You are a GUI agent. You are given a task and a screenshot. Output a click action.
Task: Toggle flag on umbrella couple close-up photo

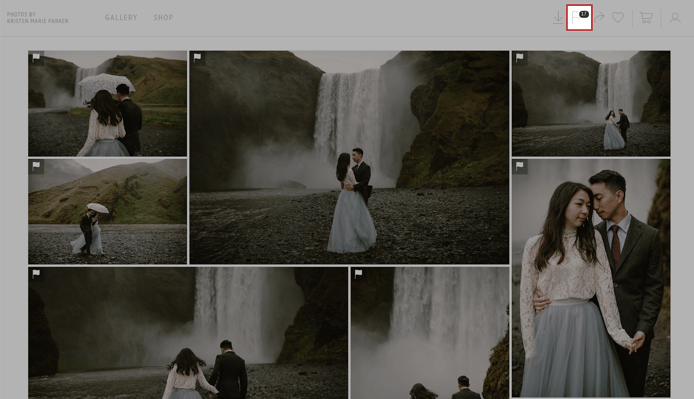click(x=36, y=58)
